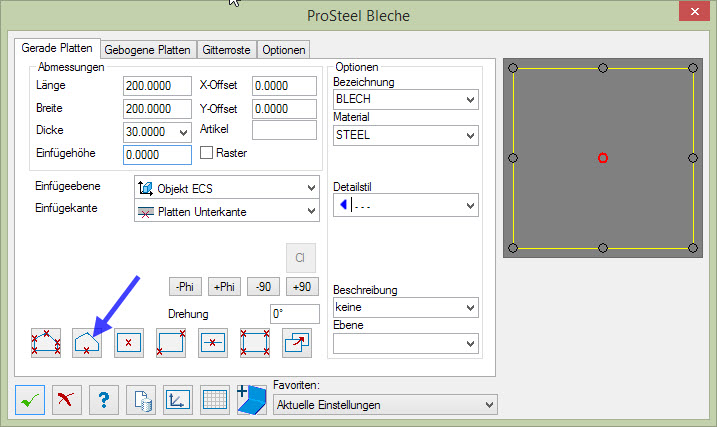Select the top-left corner point in preview
The width and height of the screenshot is (717, 427).
[x=513, y=68]
